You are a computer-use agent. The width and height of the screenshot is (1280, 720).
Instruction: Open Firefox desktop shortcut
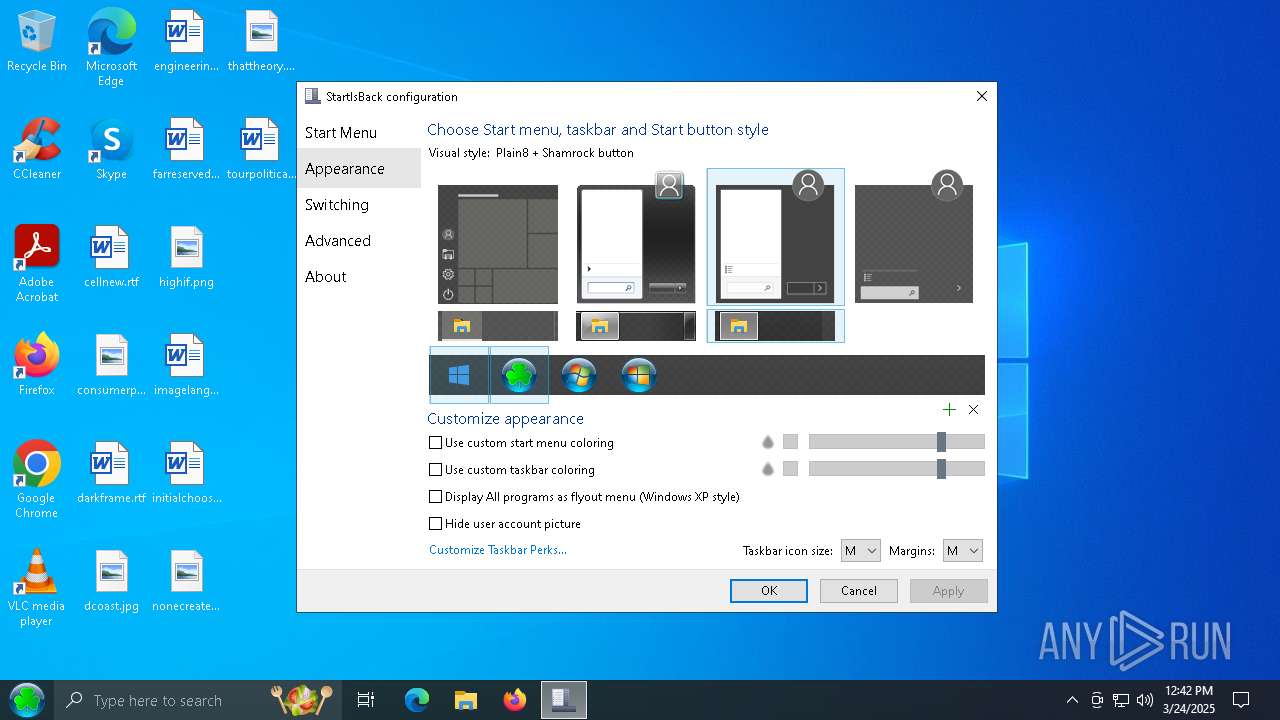coord(37,365)
